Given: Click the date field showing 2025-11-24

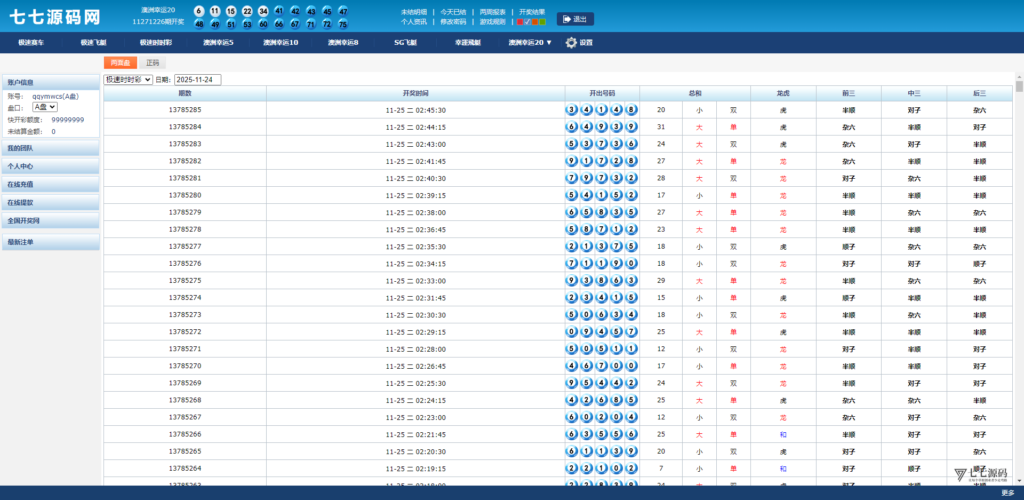Looking at the screenshot, I should point(197,79).
